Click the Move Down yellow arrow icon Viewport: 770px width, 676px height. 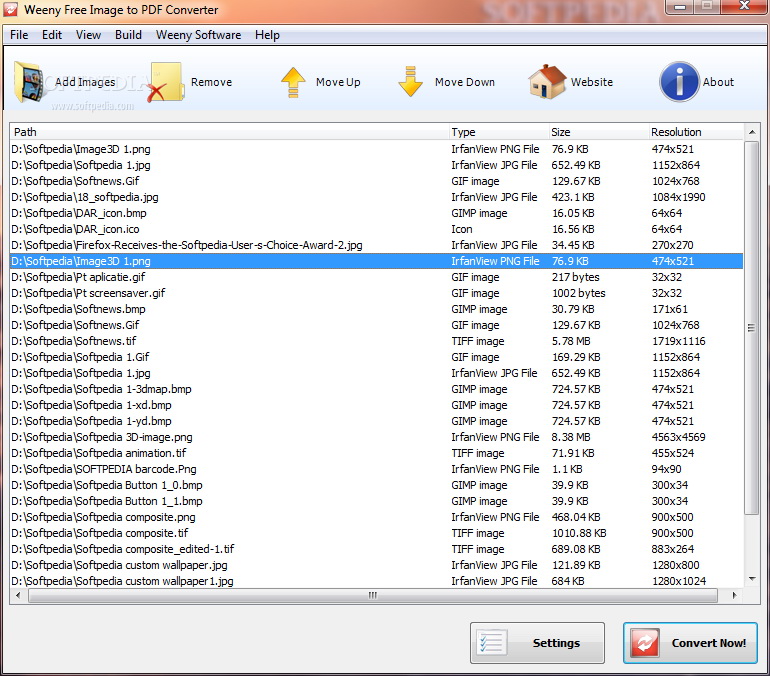[x=410, y=81]
